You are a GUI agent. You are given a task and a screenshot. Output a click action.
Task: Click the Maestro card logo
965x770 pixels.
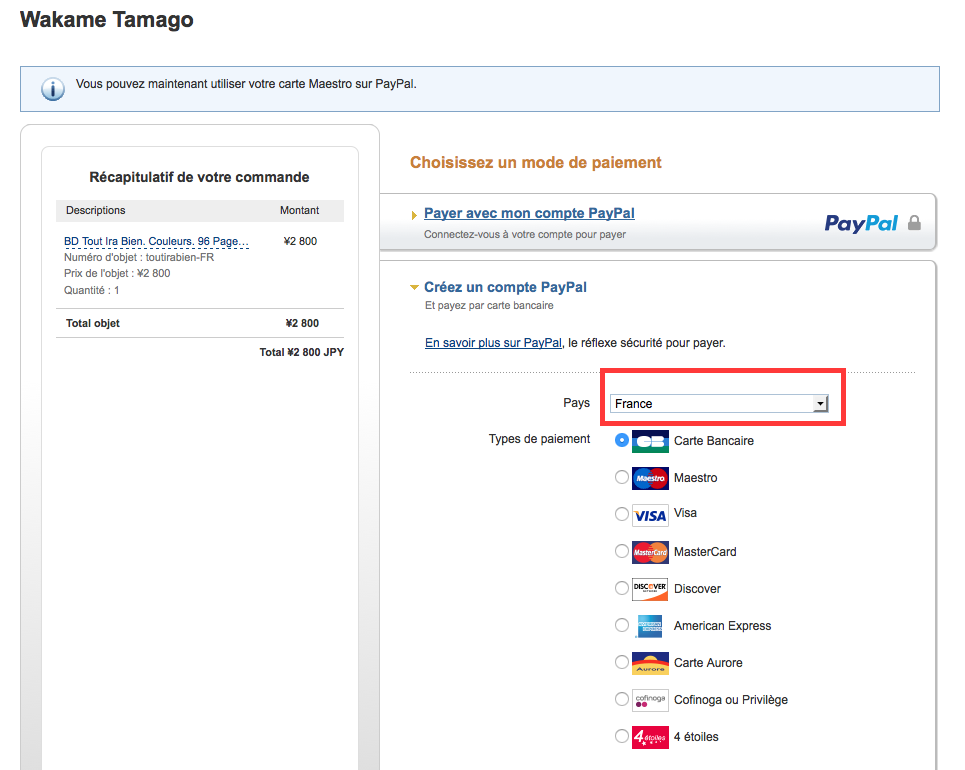tap(649, 477)
